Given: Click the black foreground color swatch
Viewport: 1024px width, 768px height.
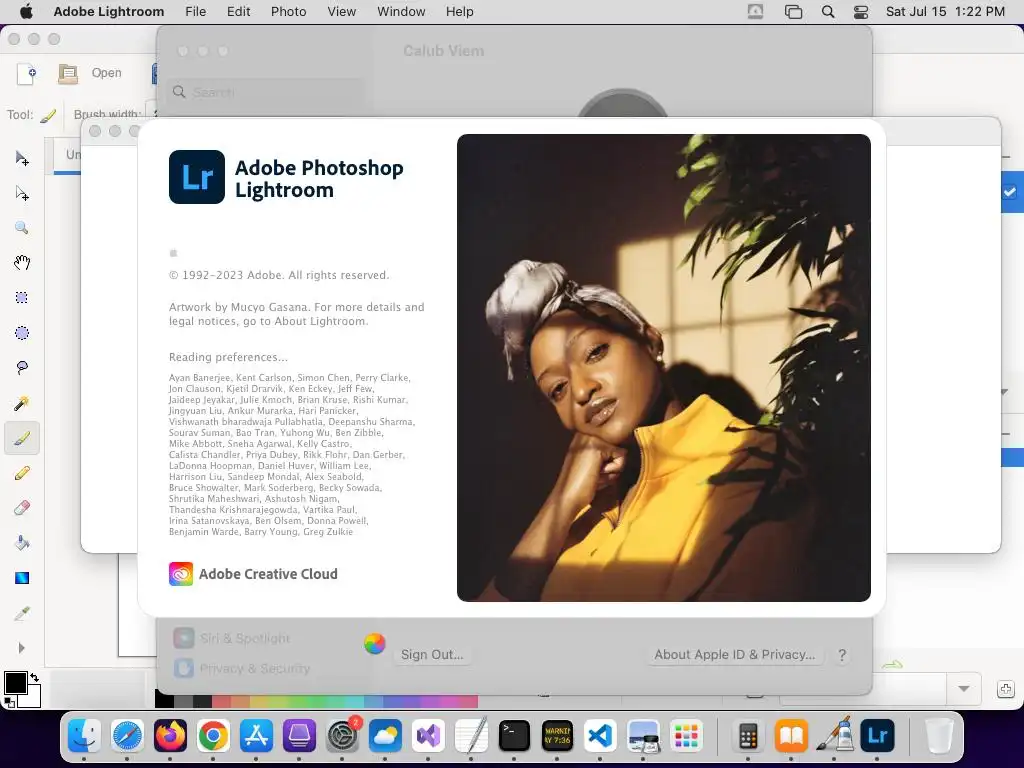Looking at the screenshot, I should coord(16,683).
